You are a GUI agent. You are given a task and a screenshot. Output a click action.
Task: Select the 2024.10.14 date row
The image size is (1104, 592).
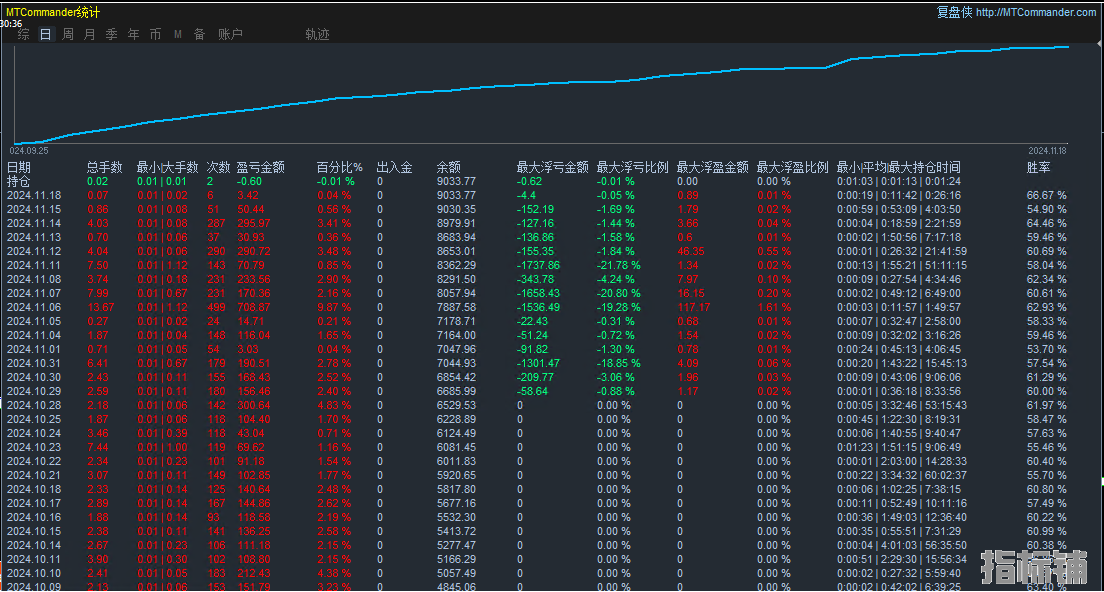(34, 546)
